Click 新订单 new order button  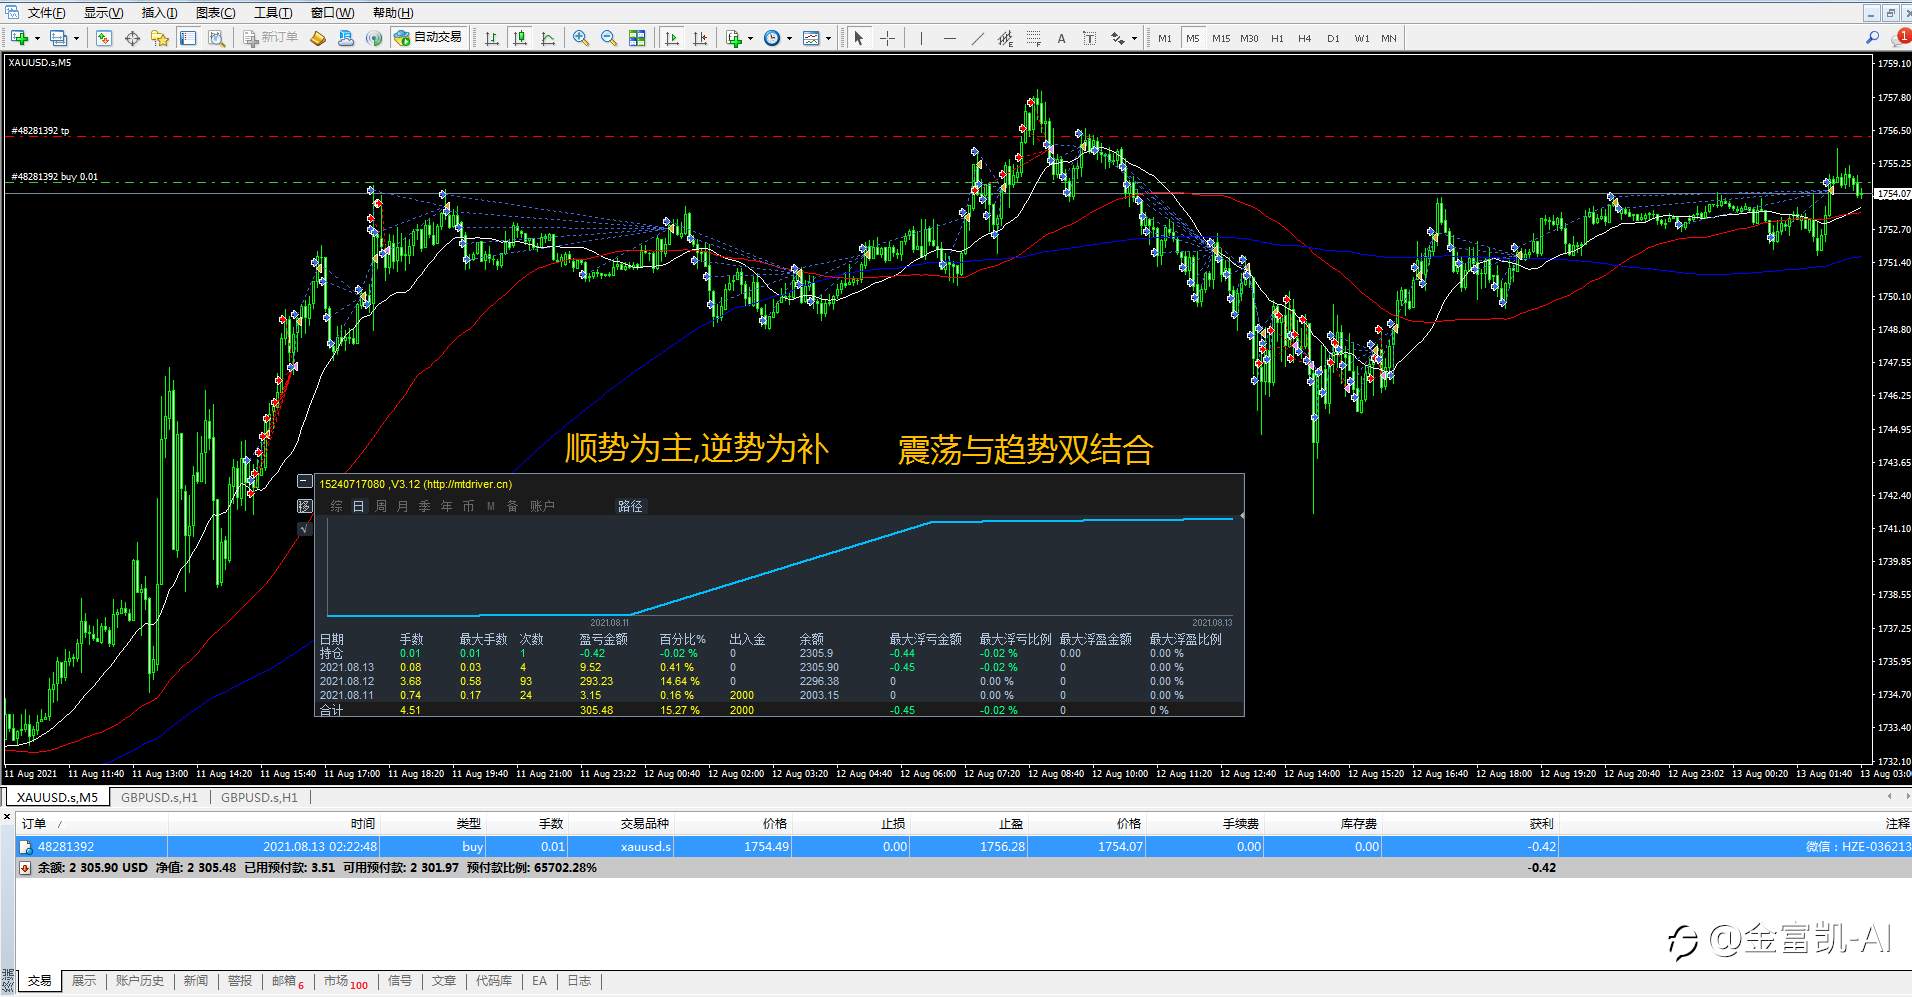[270, 38]
